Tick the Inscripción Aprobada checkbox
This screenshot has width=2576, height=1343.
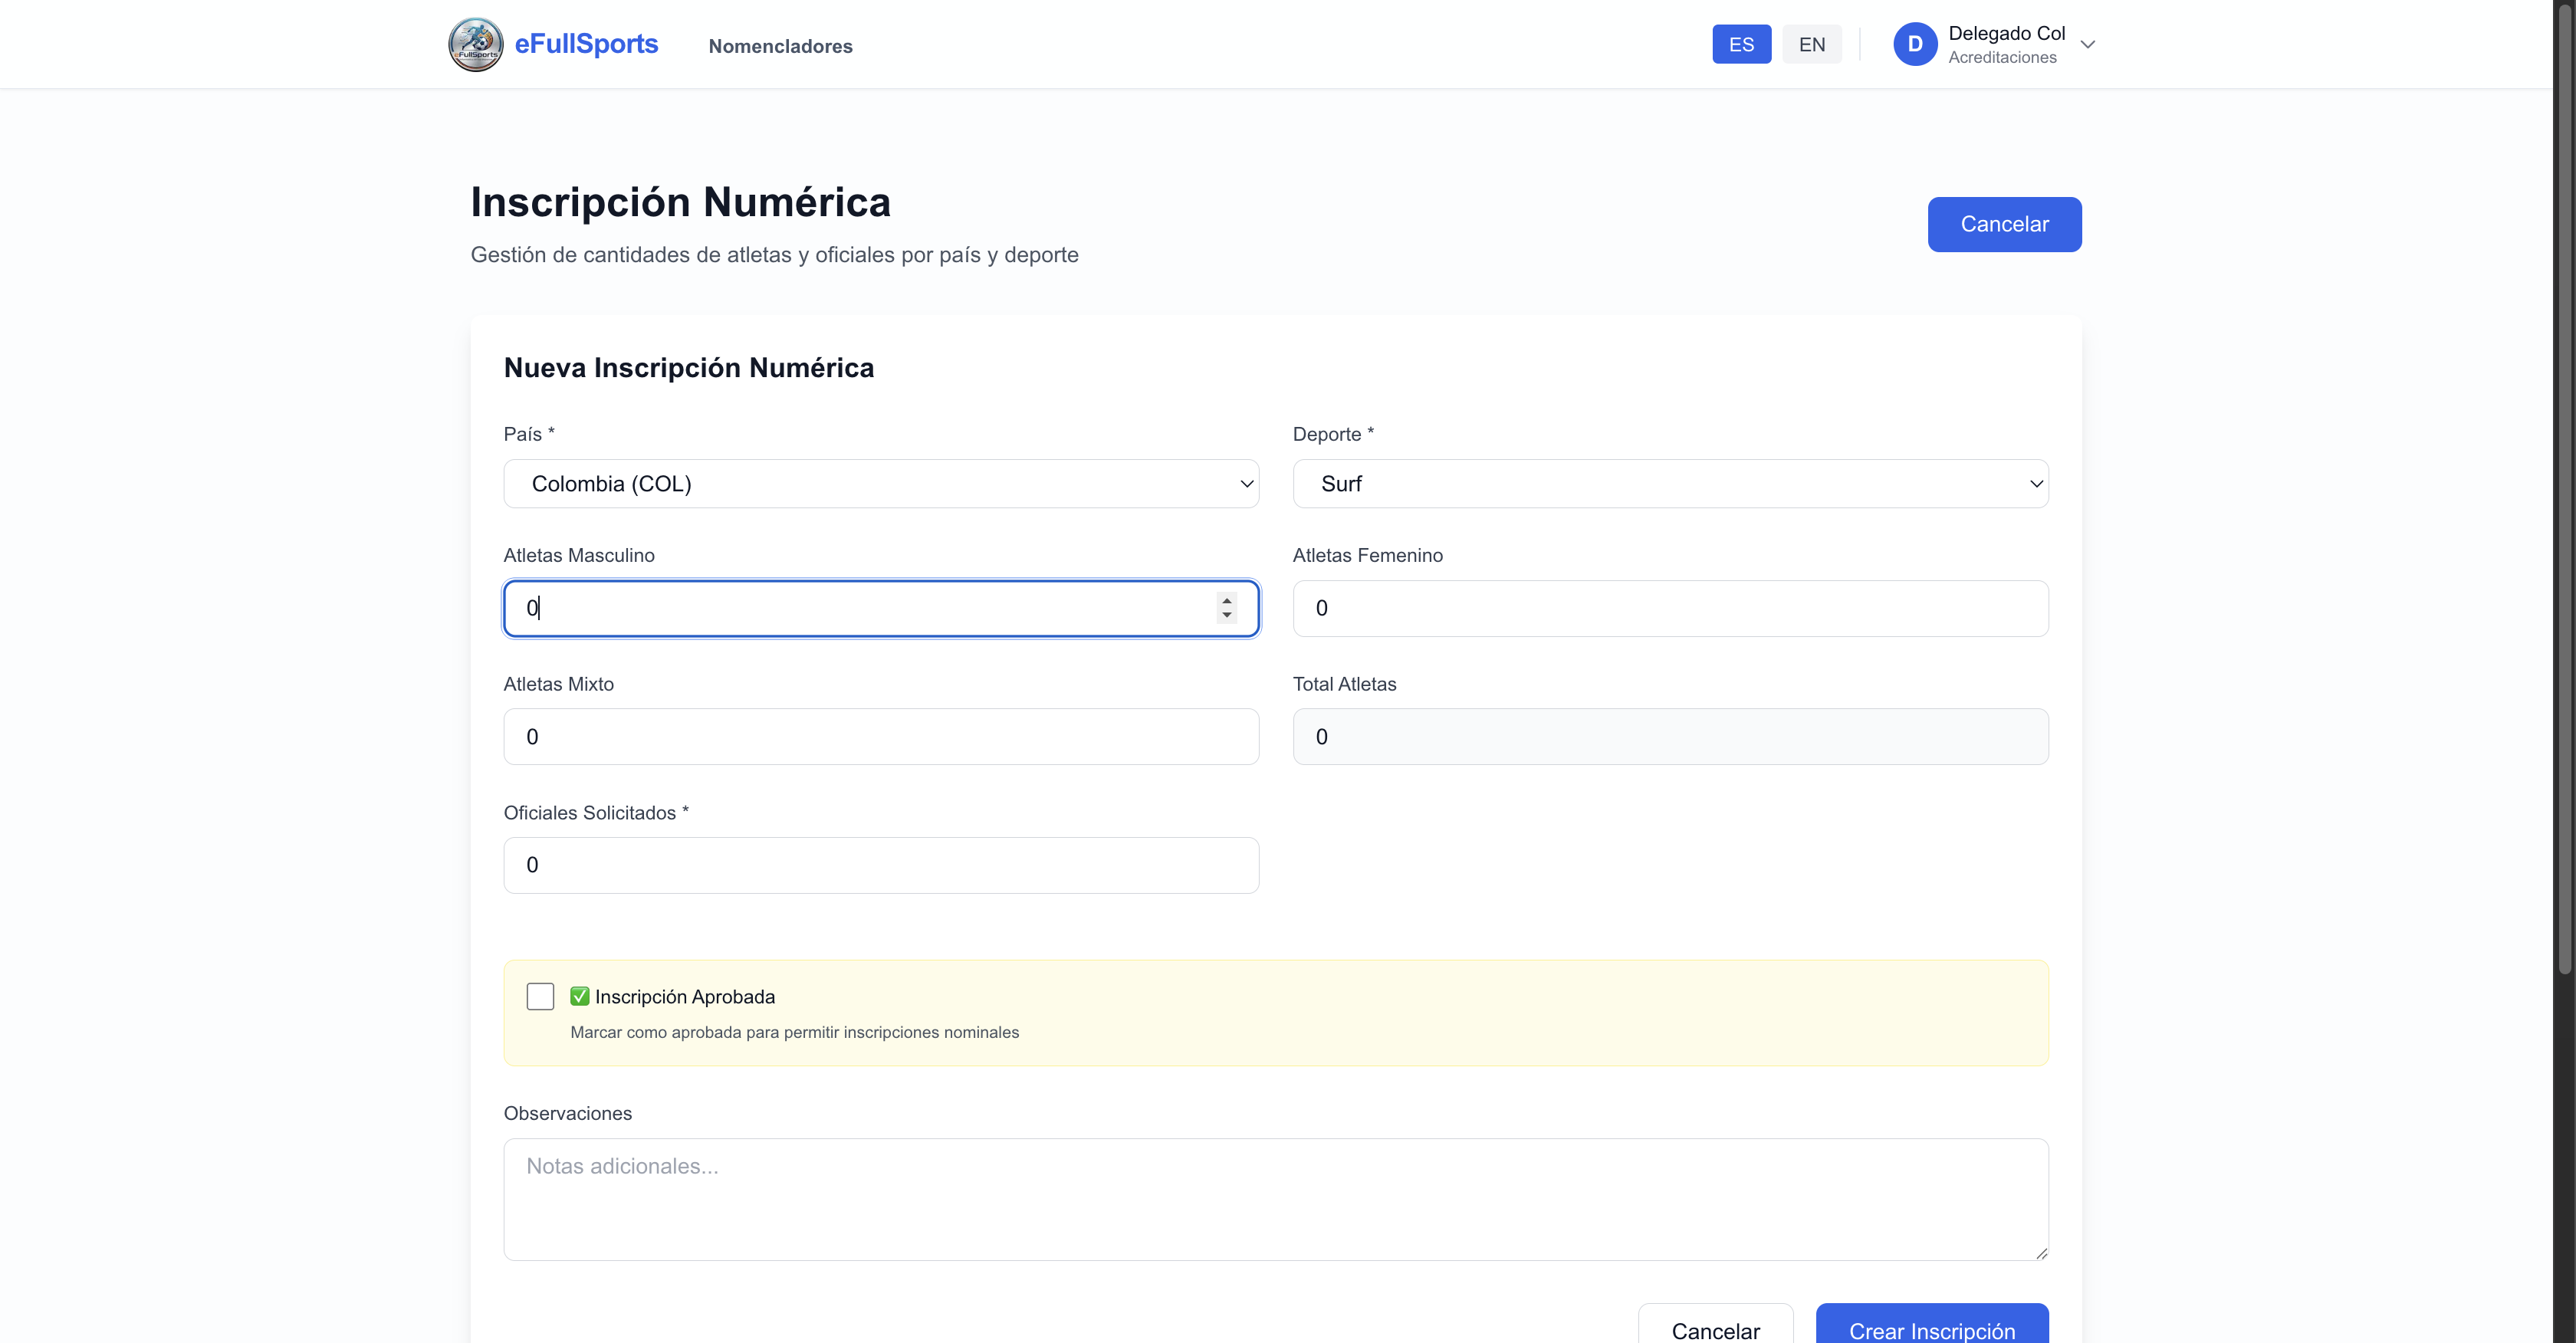coord(540,996)
